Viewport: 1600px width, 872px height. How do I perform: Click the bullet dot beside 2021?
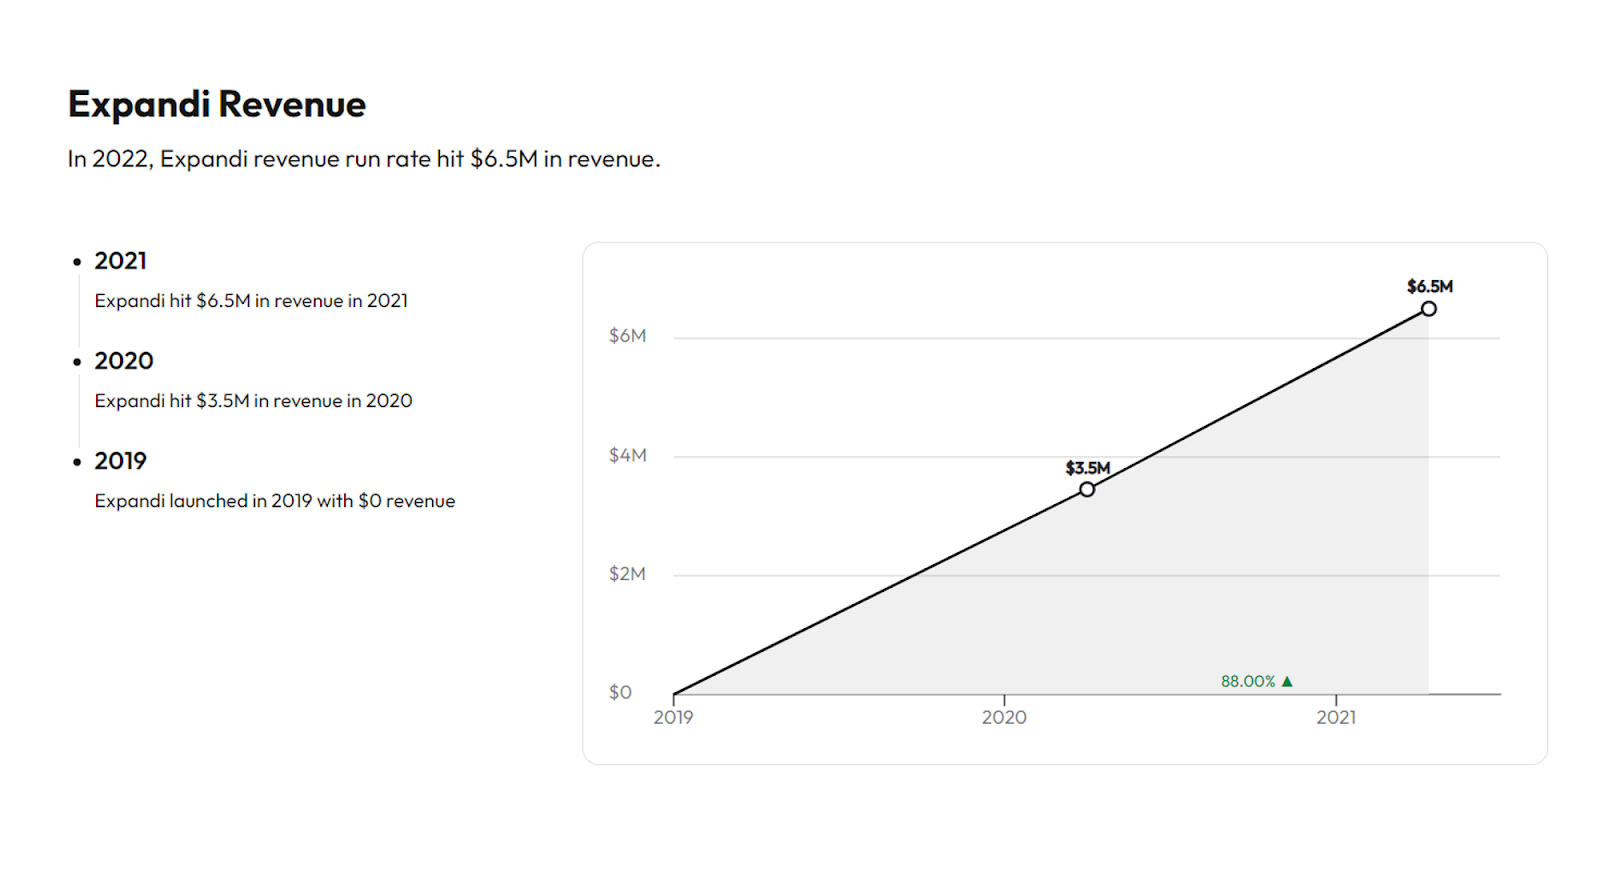77,262
